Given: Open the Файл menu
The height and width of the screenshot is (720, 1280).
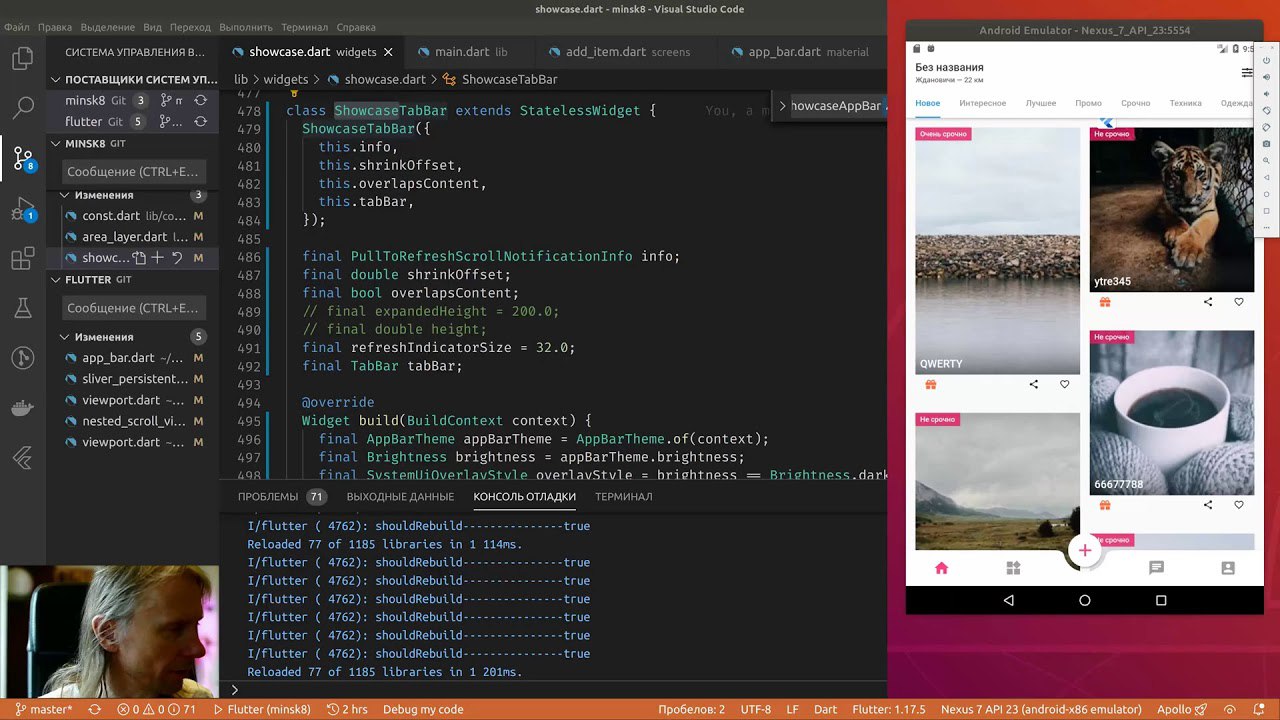Looking at the screenshot, I should (17, 27).
